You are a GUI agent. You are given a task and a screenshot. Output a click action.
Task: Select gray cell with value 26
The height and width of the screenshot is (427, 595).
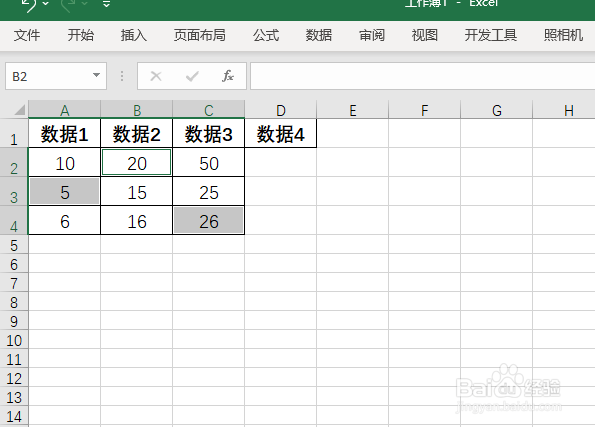tap(208, 221)
